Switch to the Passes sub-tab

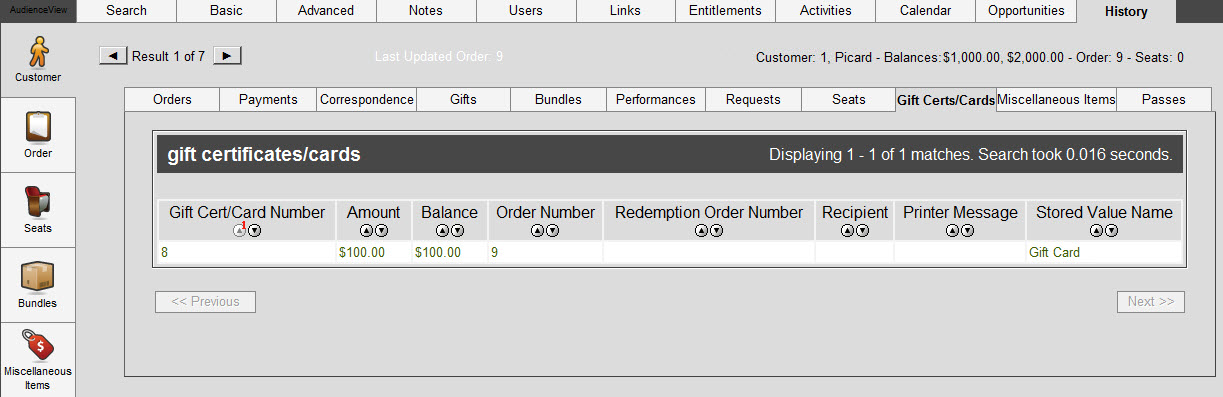(x=1163, y=99)
